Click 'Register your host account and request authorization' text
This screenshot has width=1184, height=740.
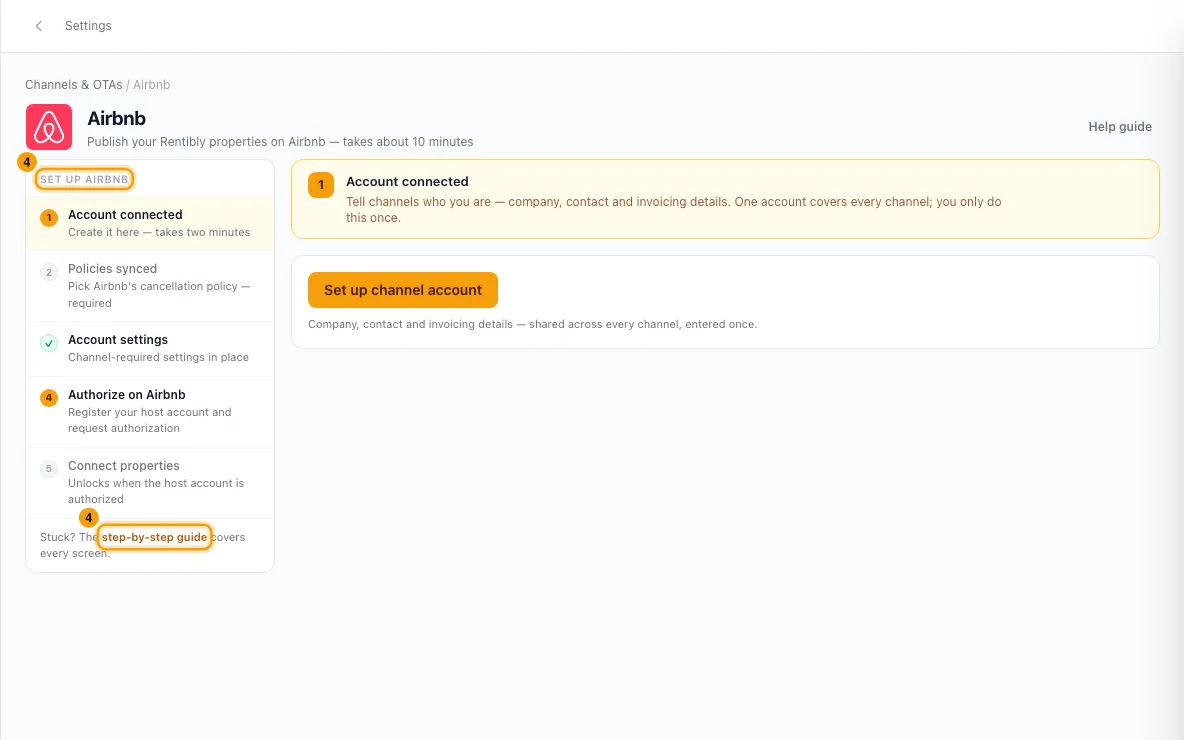tap(150, 420)
